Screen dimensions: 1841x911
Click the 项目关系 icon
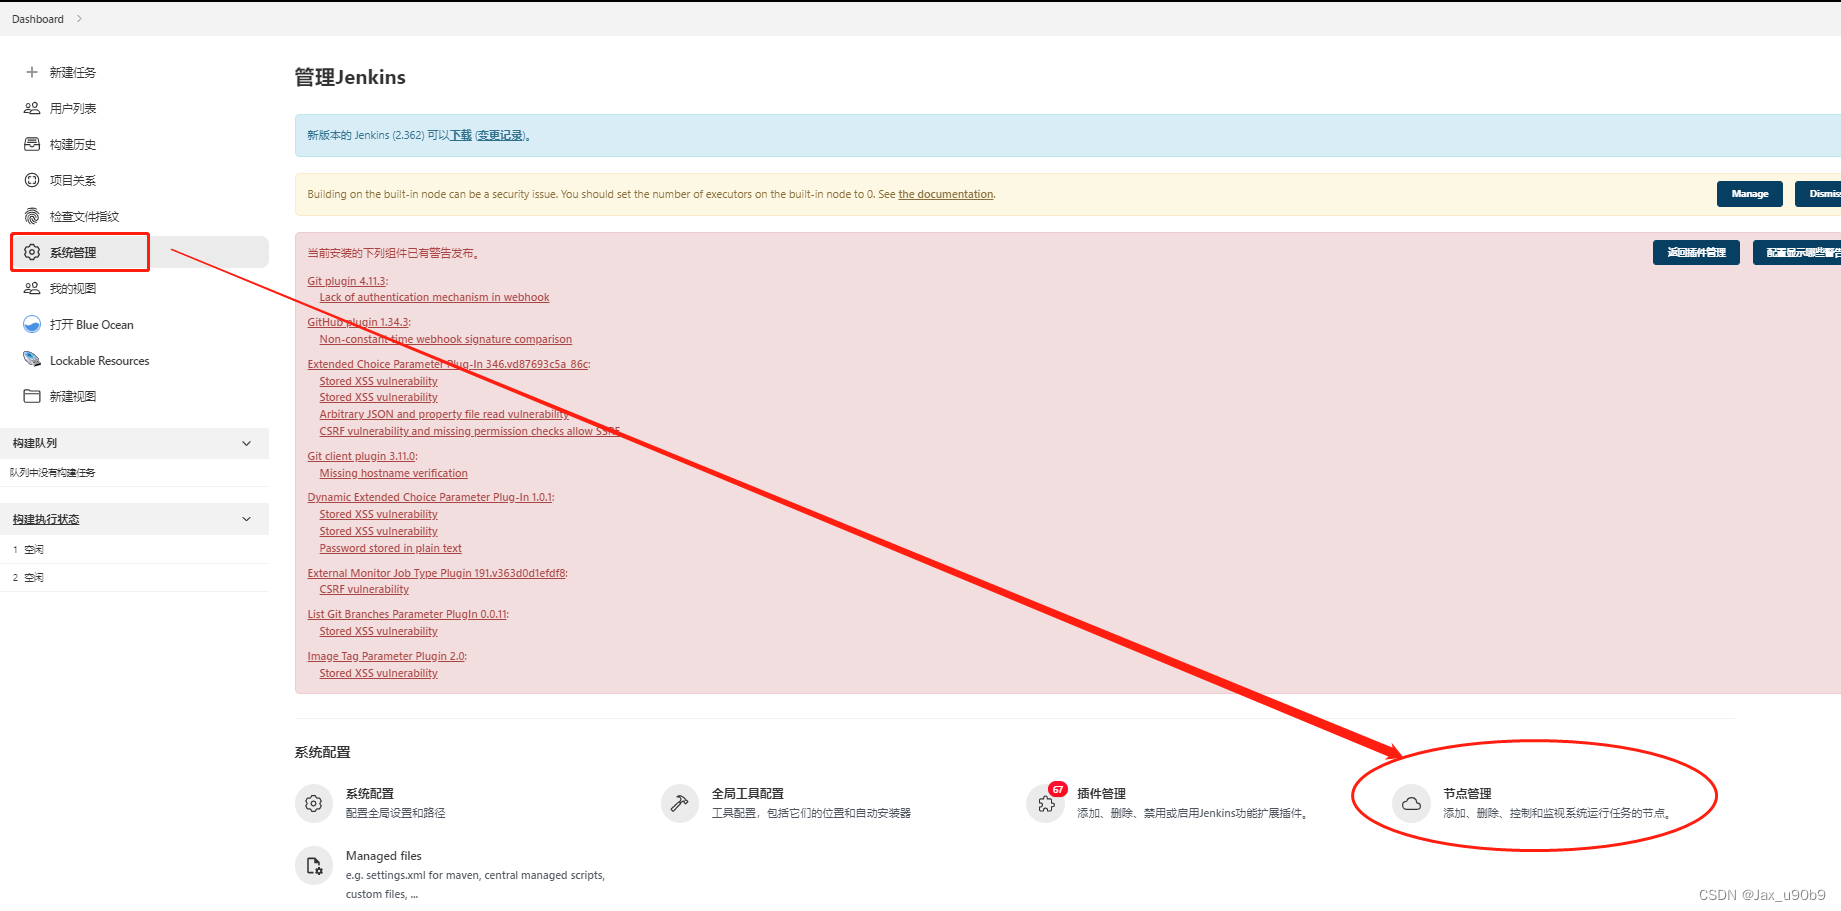pyautogui.click(x=32, y=180)
